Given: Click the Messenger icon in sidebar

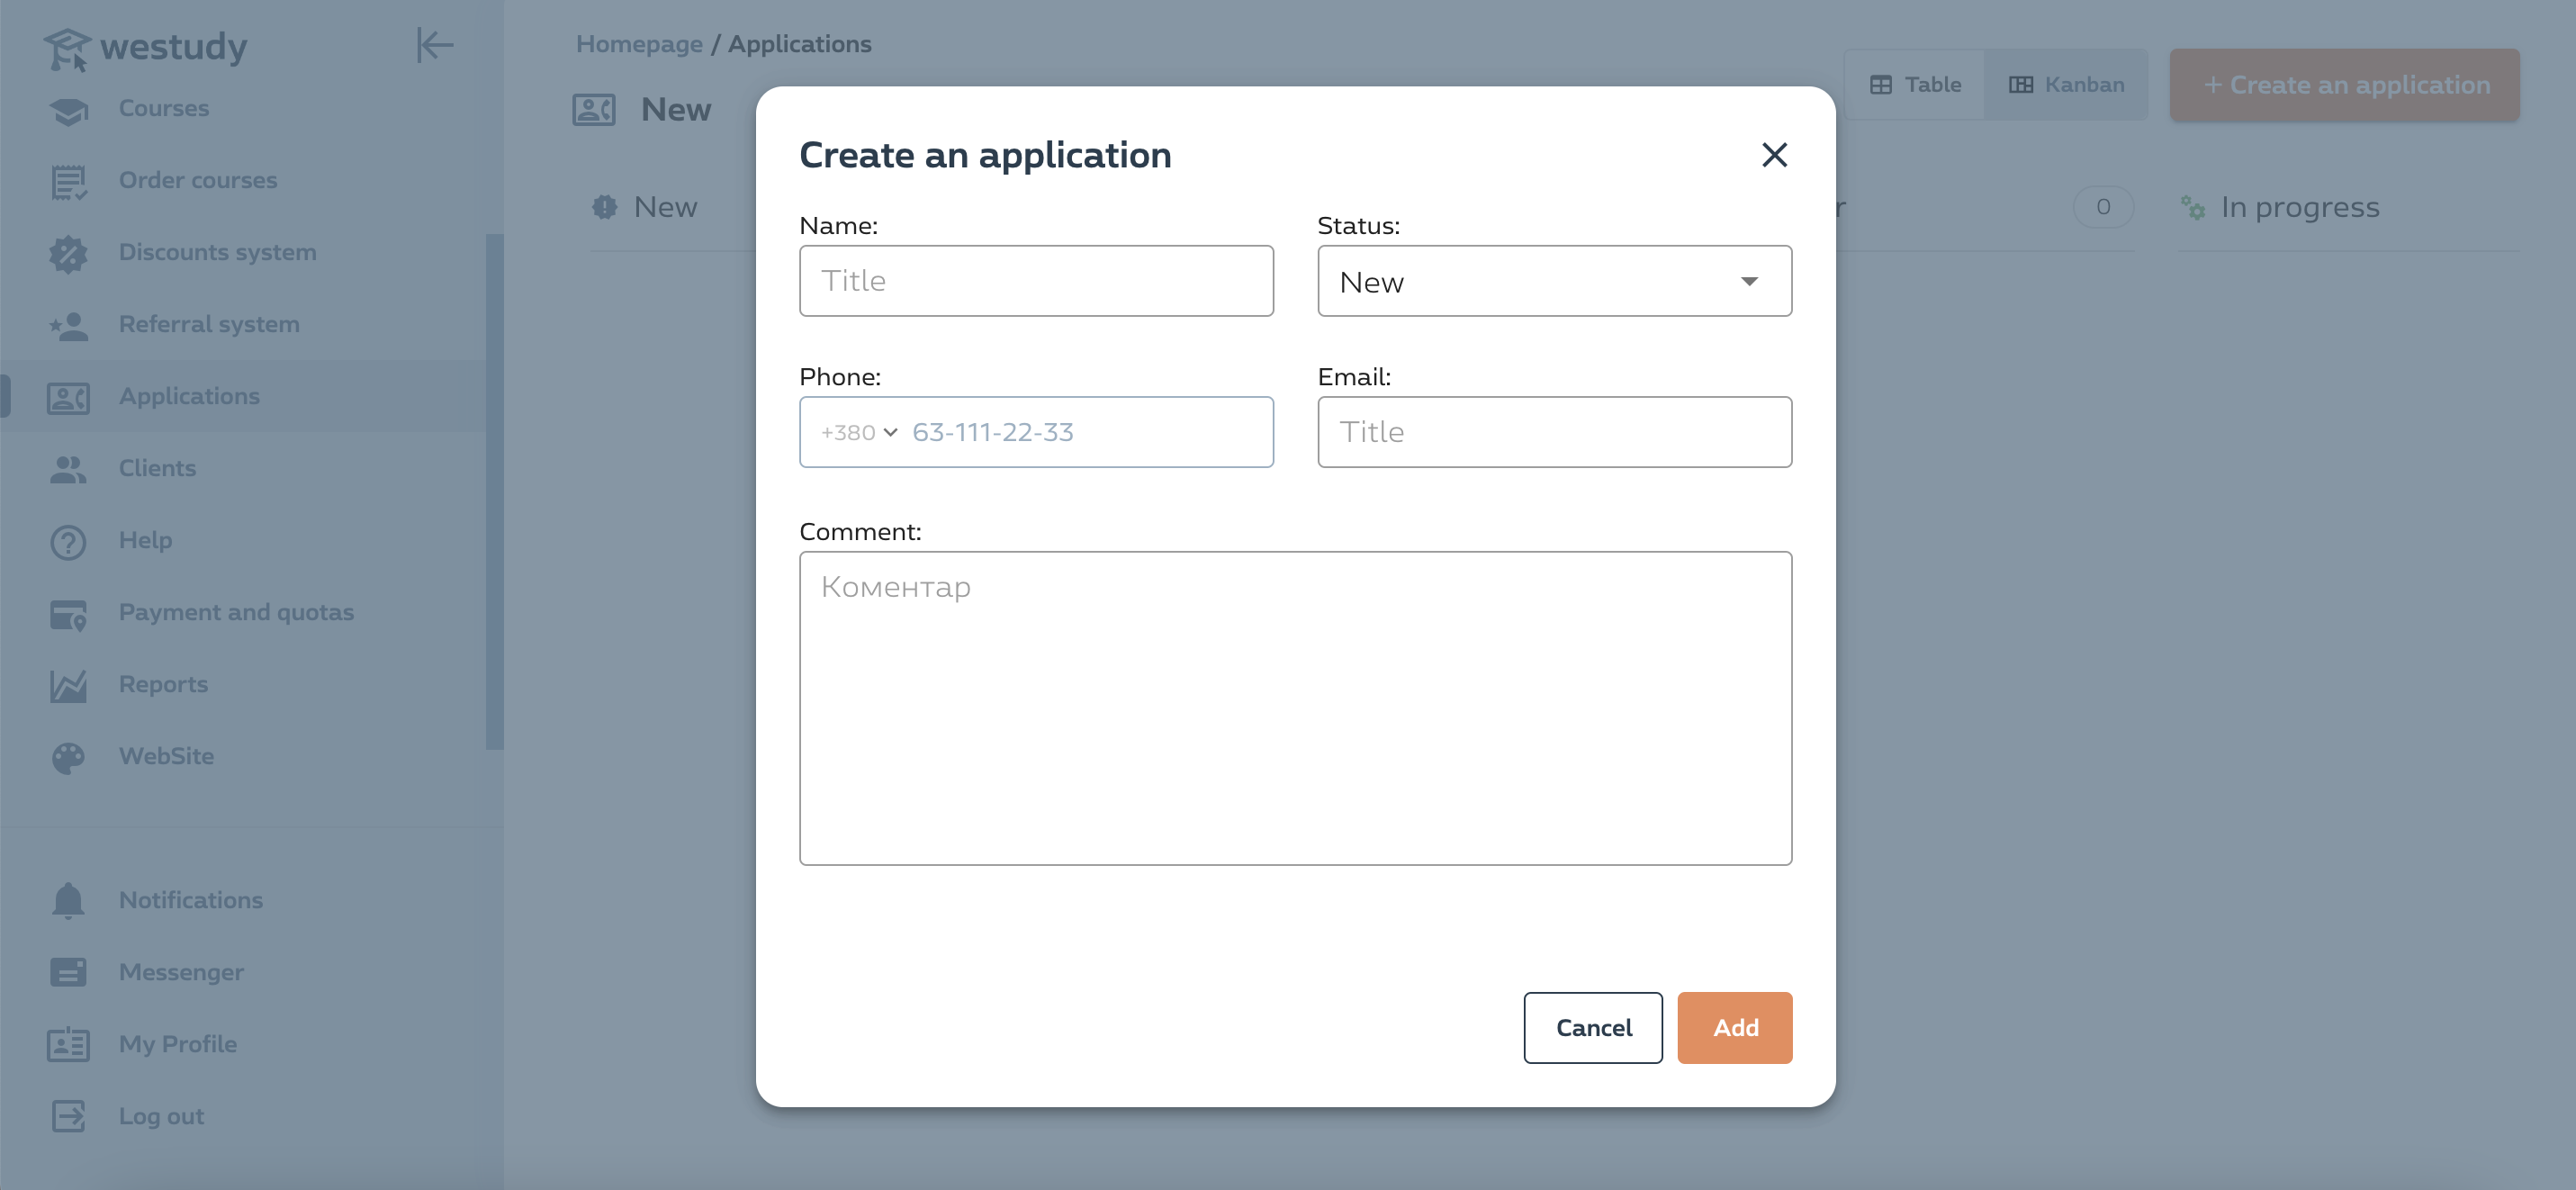Looking at the screenshot, I should pyautogui.click(x=68, y=971).
